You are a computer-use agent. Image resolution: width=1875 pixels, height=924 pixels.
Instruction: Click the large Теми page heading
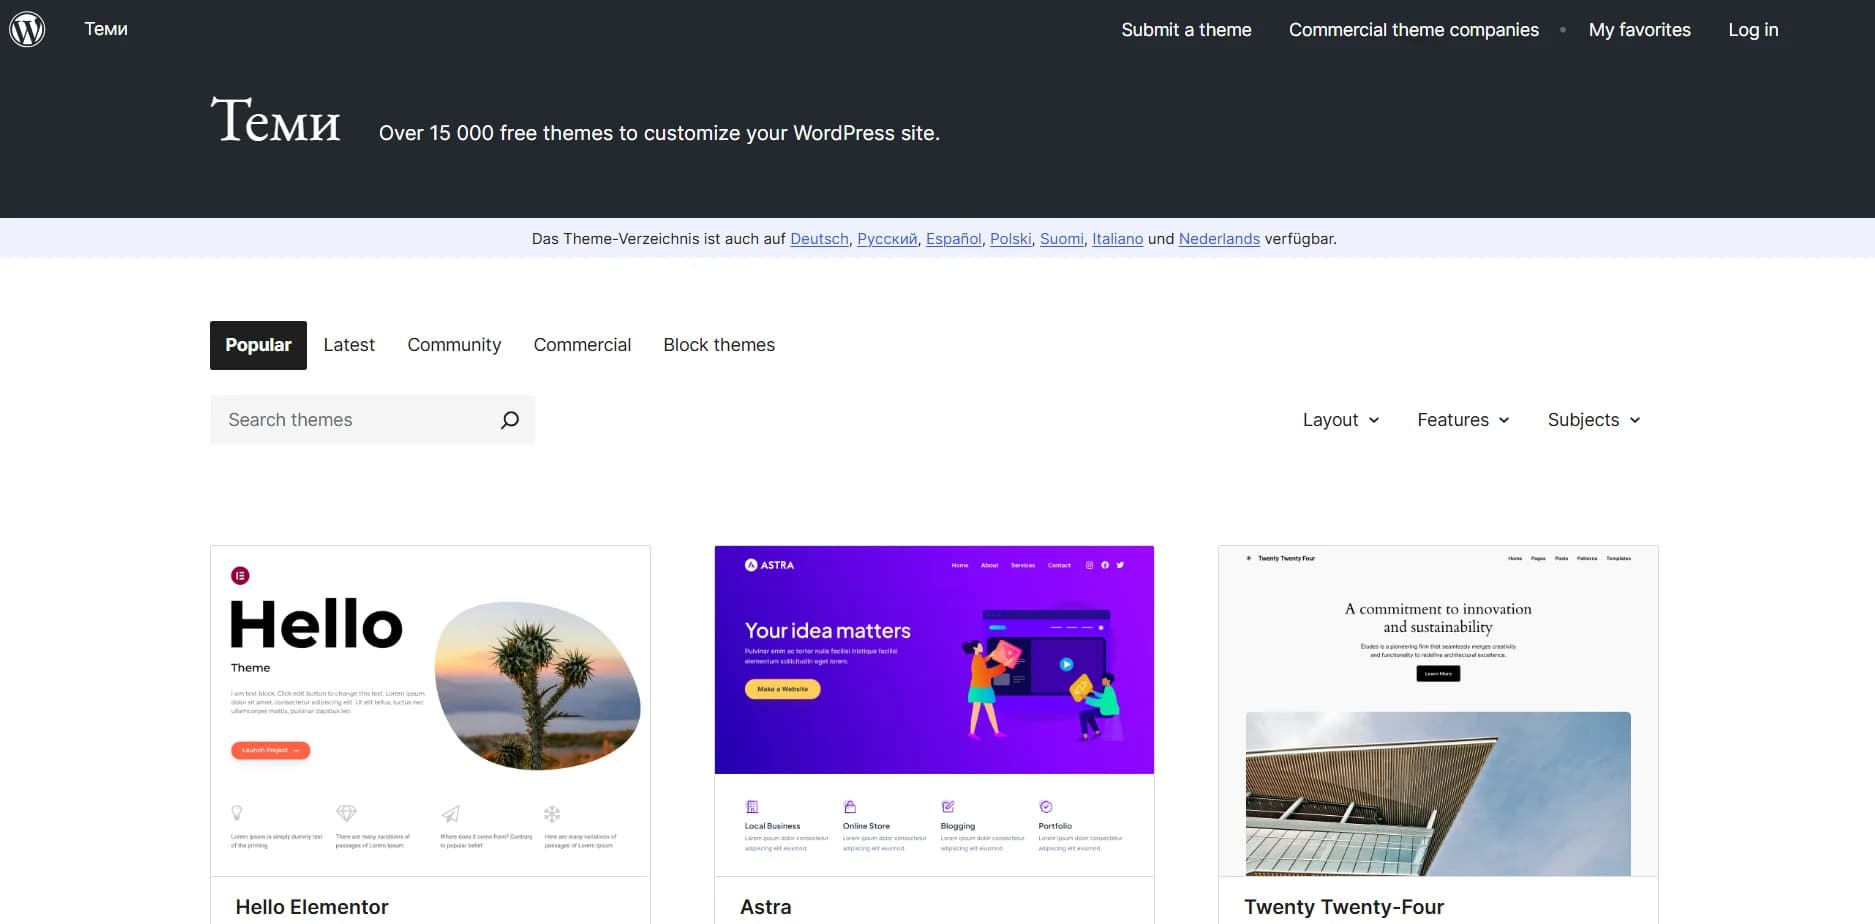(275, 120)
